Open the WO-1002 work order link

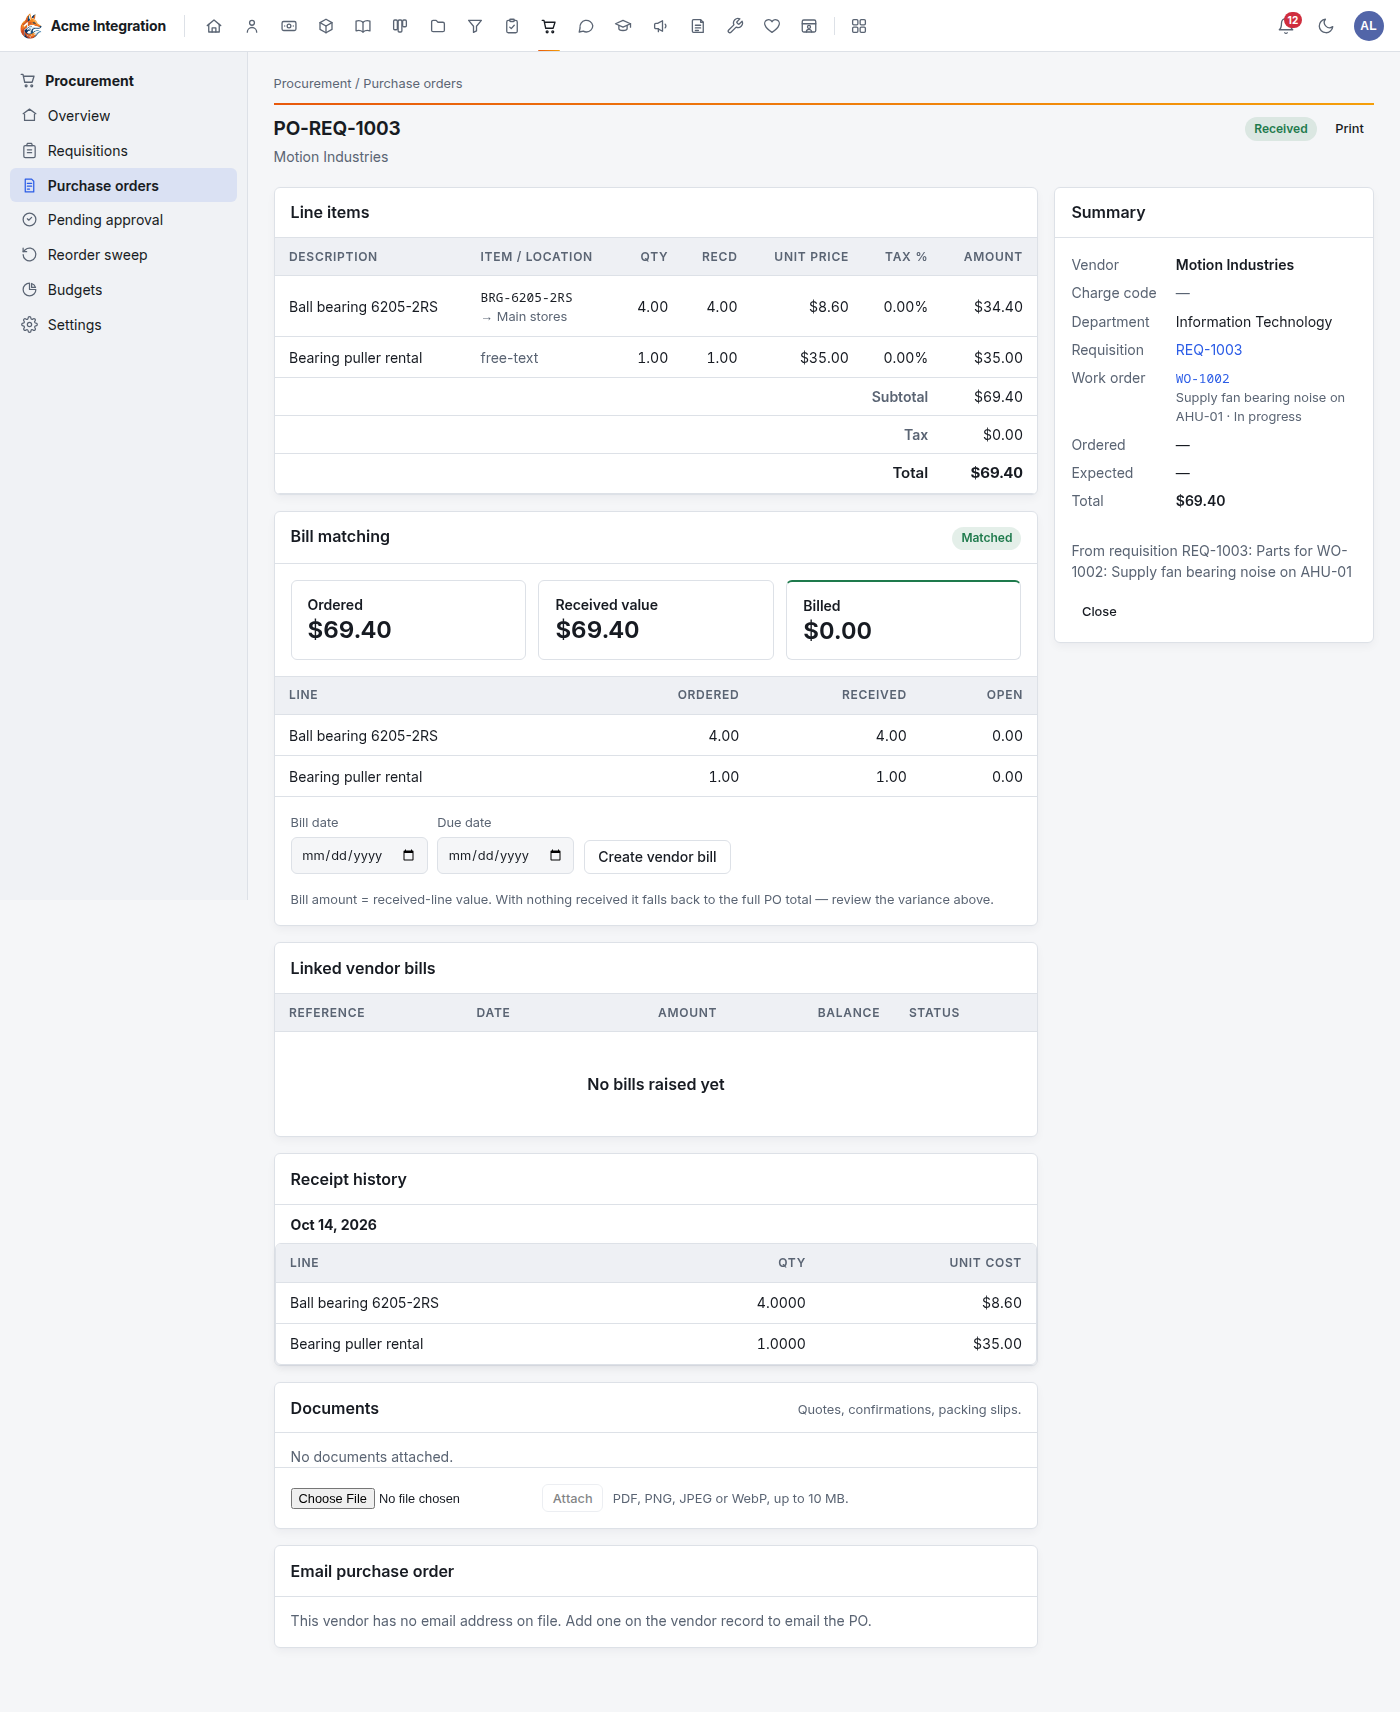click(1202, 379)
